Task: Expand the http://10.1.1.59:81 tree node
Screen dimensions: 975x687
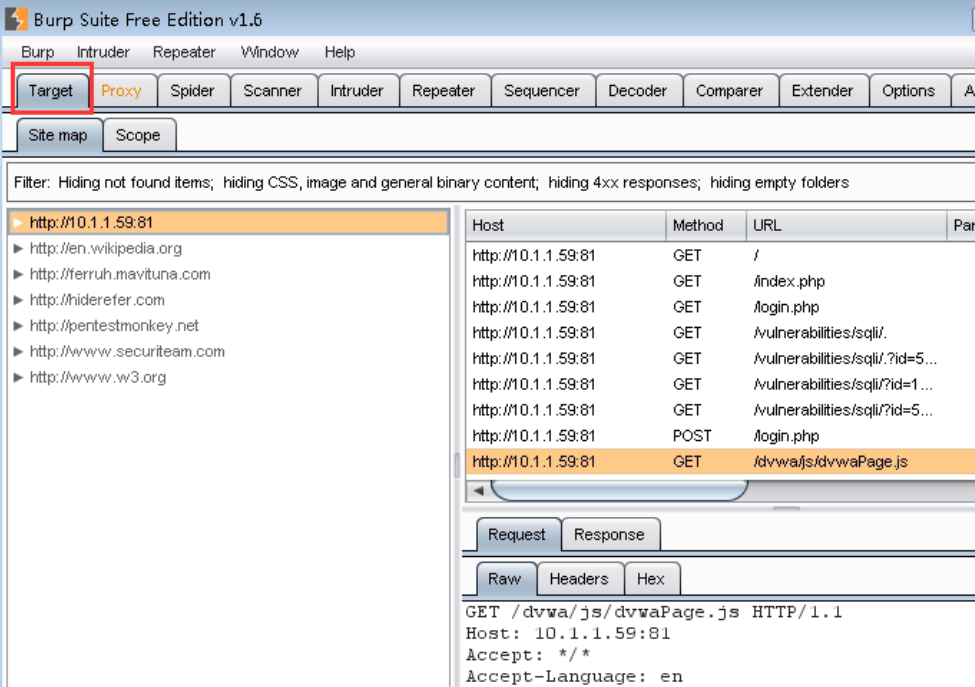Action: (18, 223)
